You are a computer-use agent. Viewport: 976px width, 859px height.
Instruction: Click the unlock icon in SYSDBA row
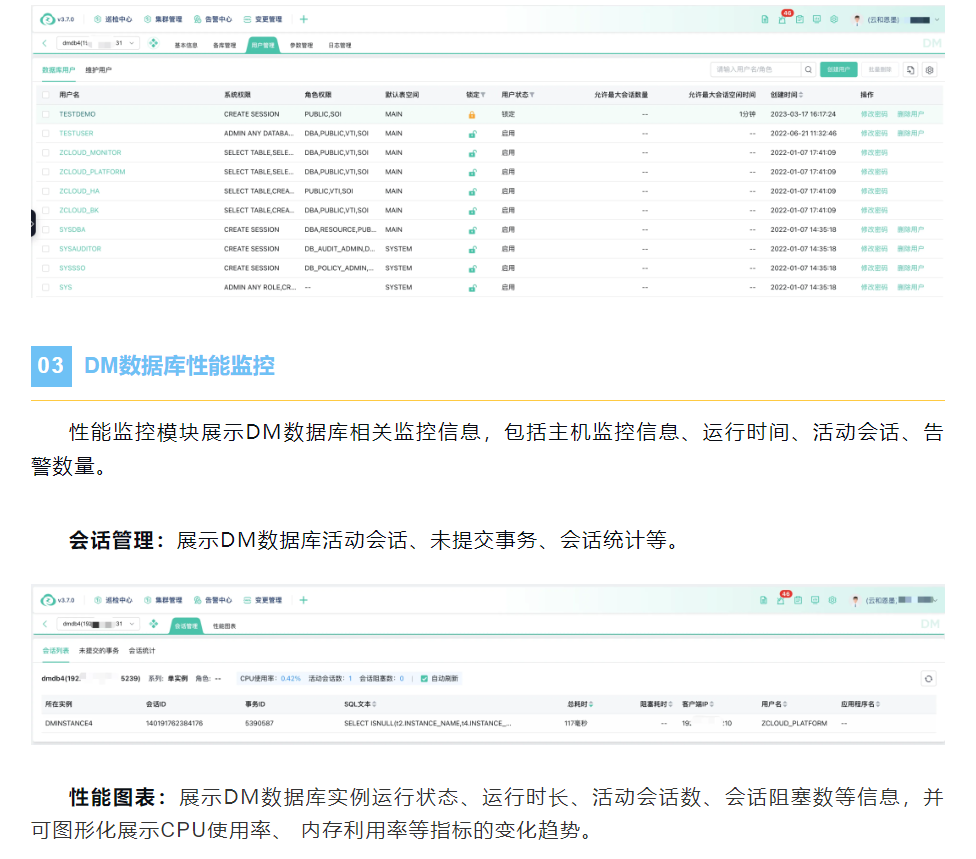point(472,230)
